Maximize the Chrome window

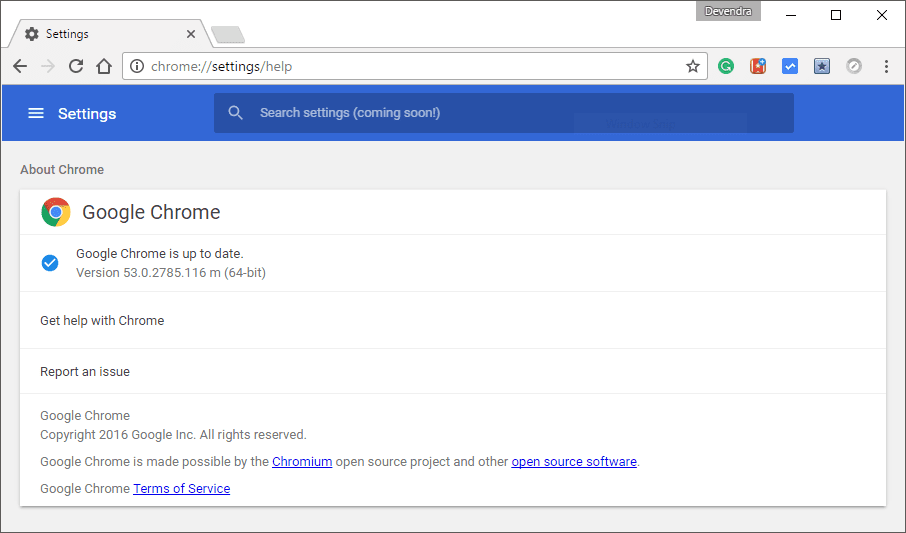click(x=836, y=15)
